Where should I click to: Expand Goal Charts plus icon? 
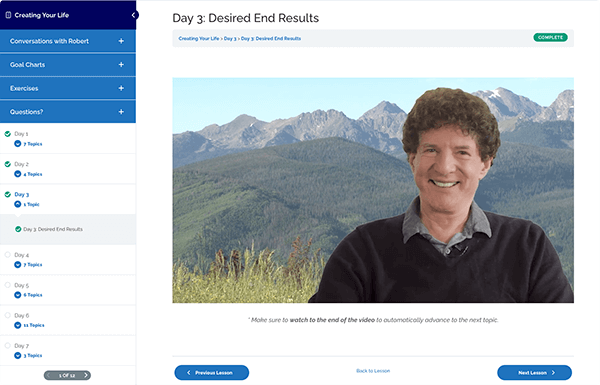(x=121, y=65)
